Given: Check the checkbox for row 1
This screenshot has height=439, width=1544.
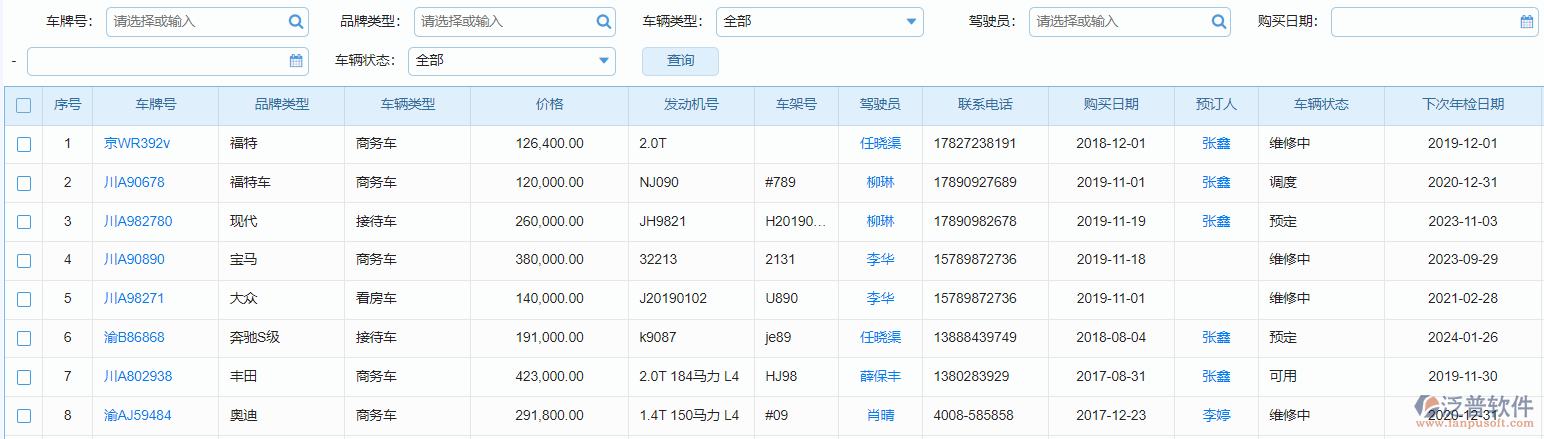Looking at the screenshot, I should tap(24, 144).
